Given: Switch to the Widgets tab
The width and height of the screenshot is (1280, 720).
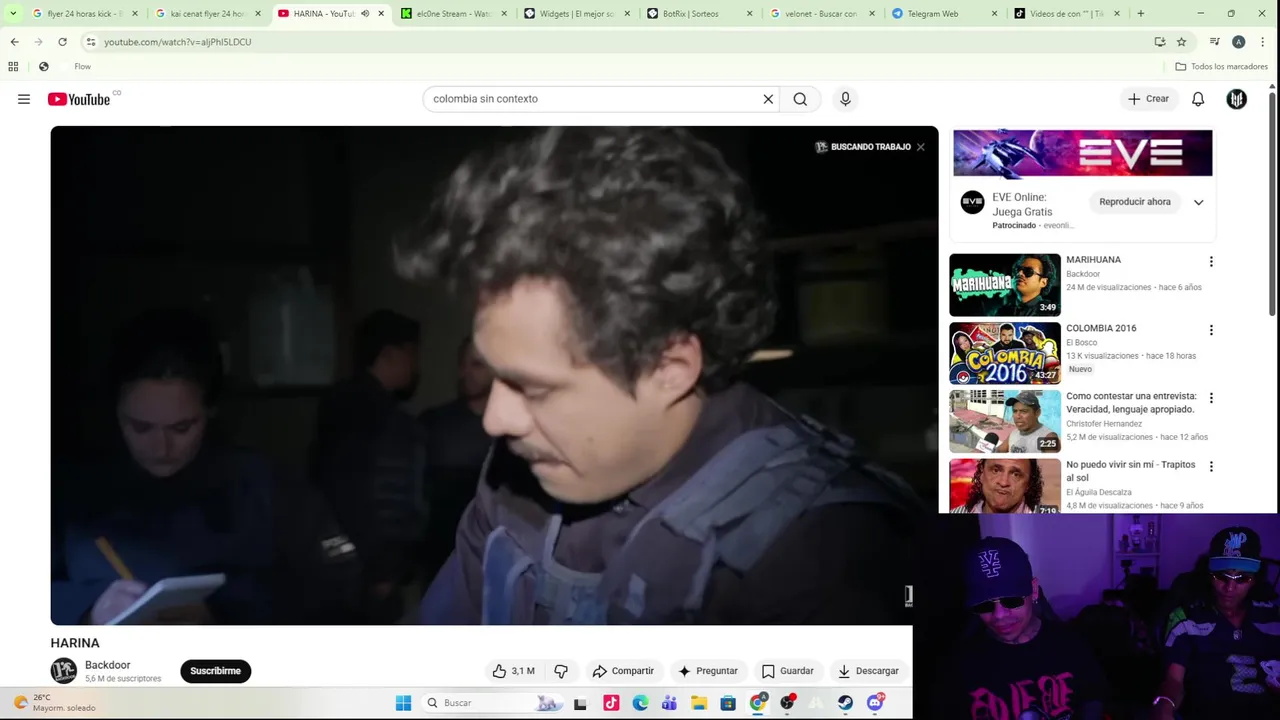Looking at the screenshot, I should (577, 14).
